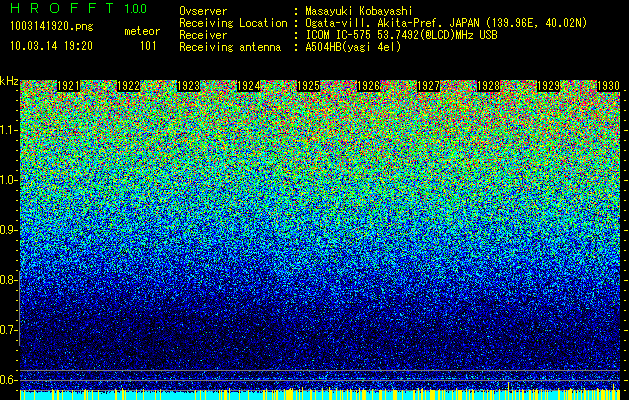Select the Ogata-vill. Akita-Pref. JAPAN location text

tap(446, 23)
